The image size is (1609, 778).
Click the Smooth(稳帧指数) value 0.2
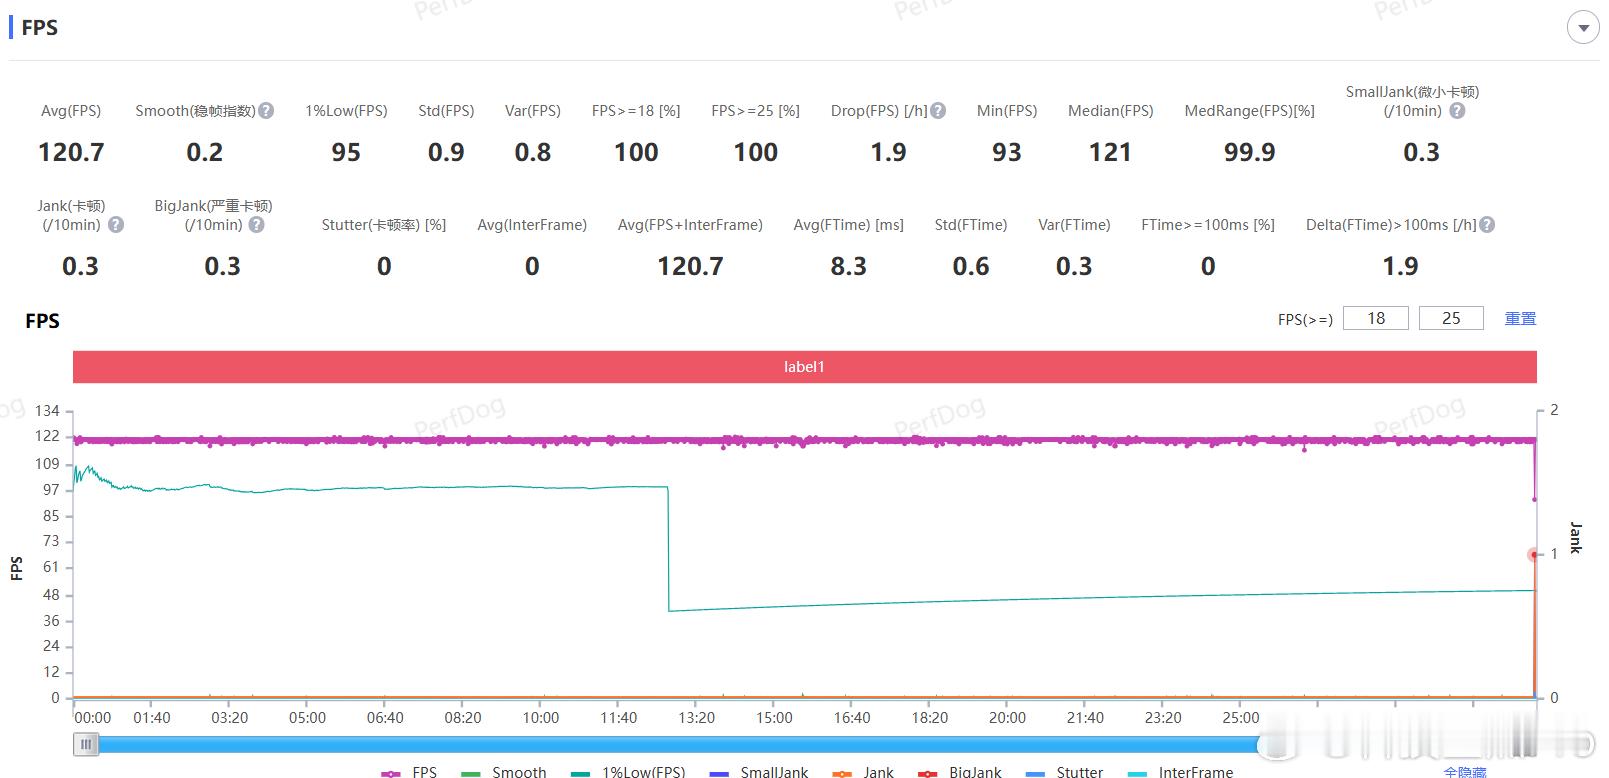pos(205,152)
